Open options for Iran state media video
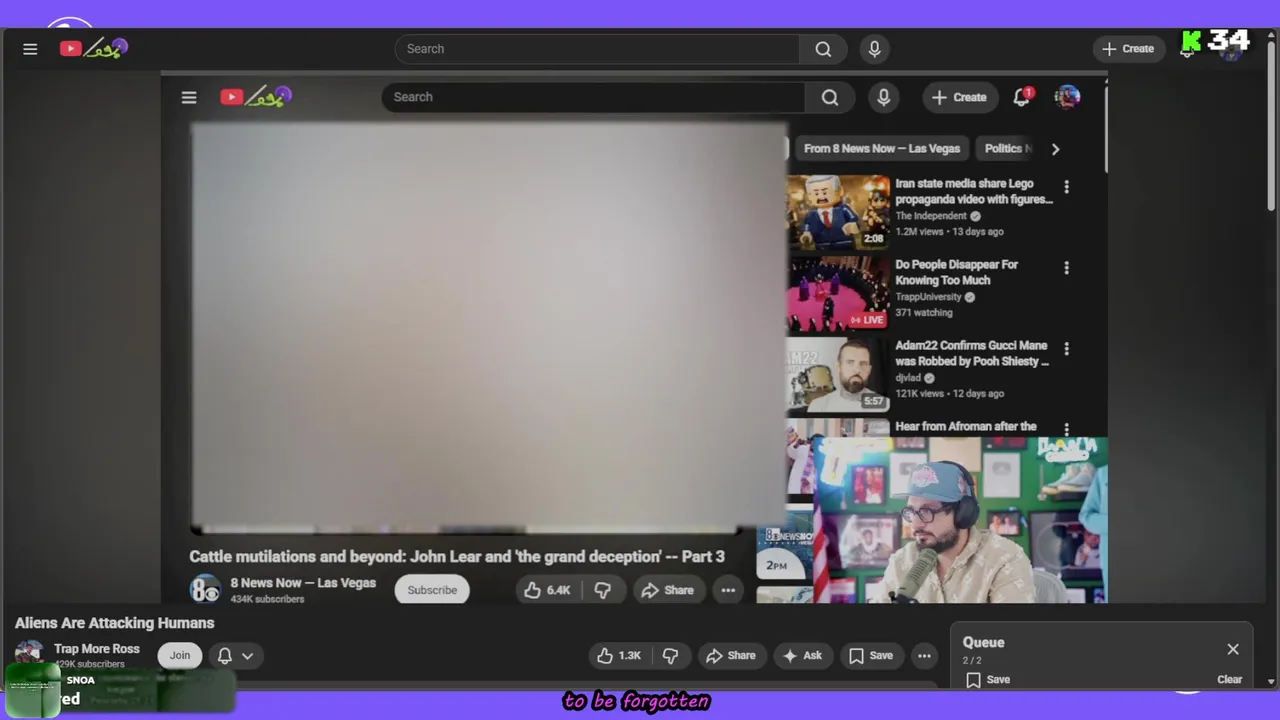 (x=1066, y=187)
